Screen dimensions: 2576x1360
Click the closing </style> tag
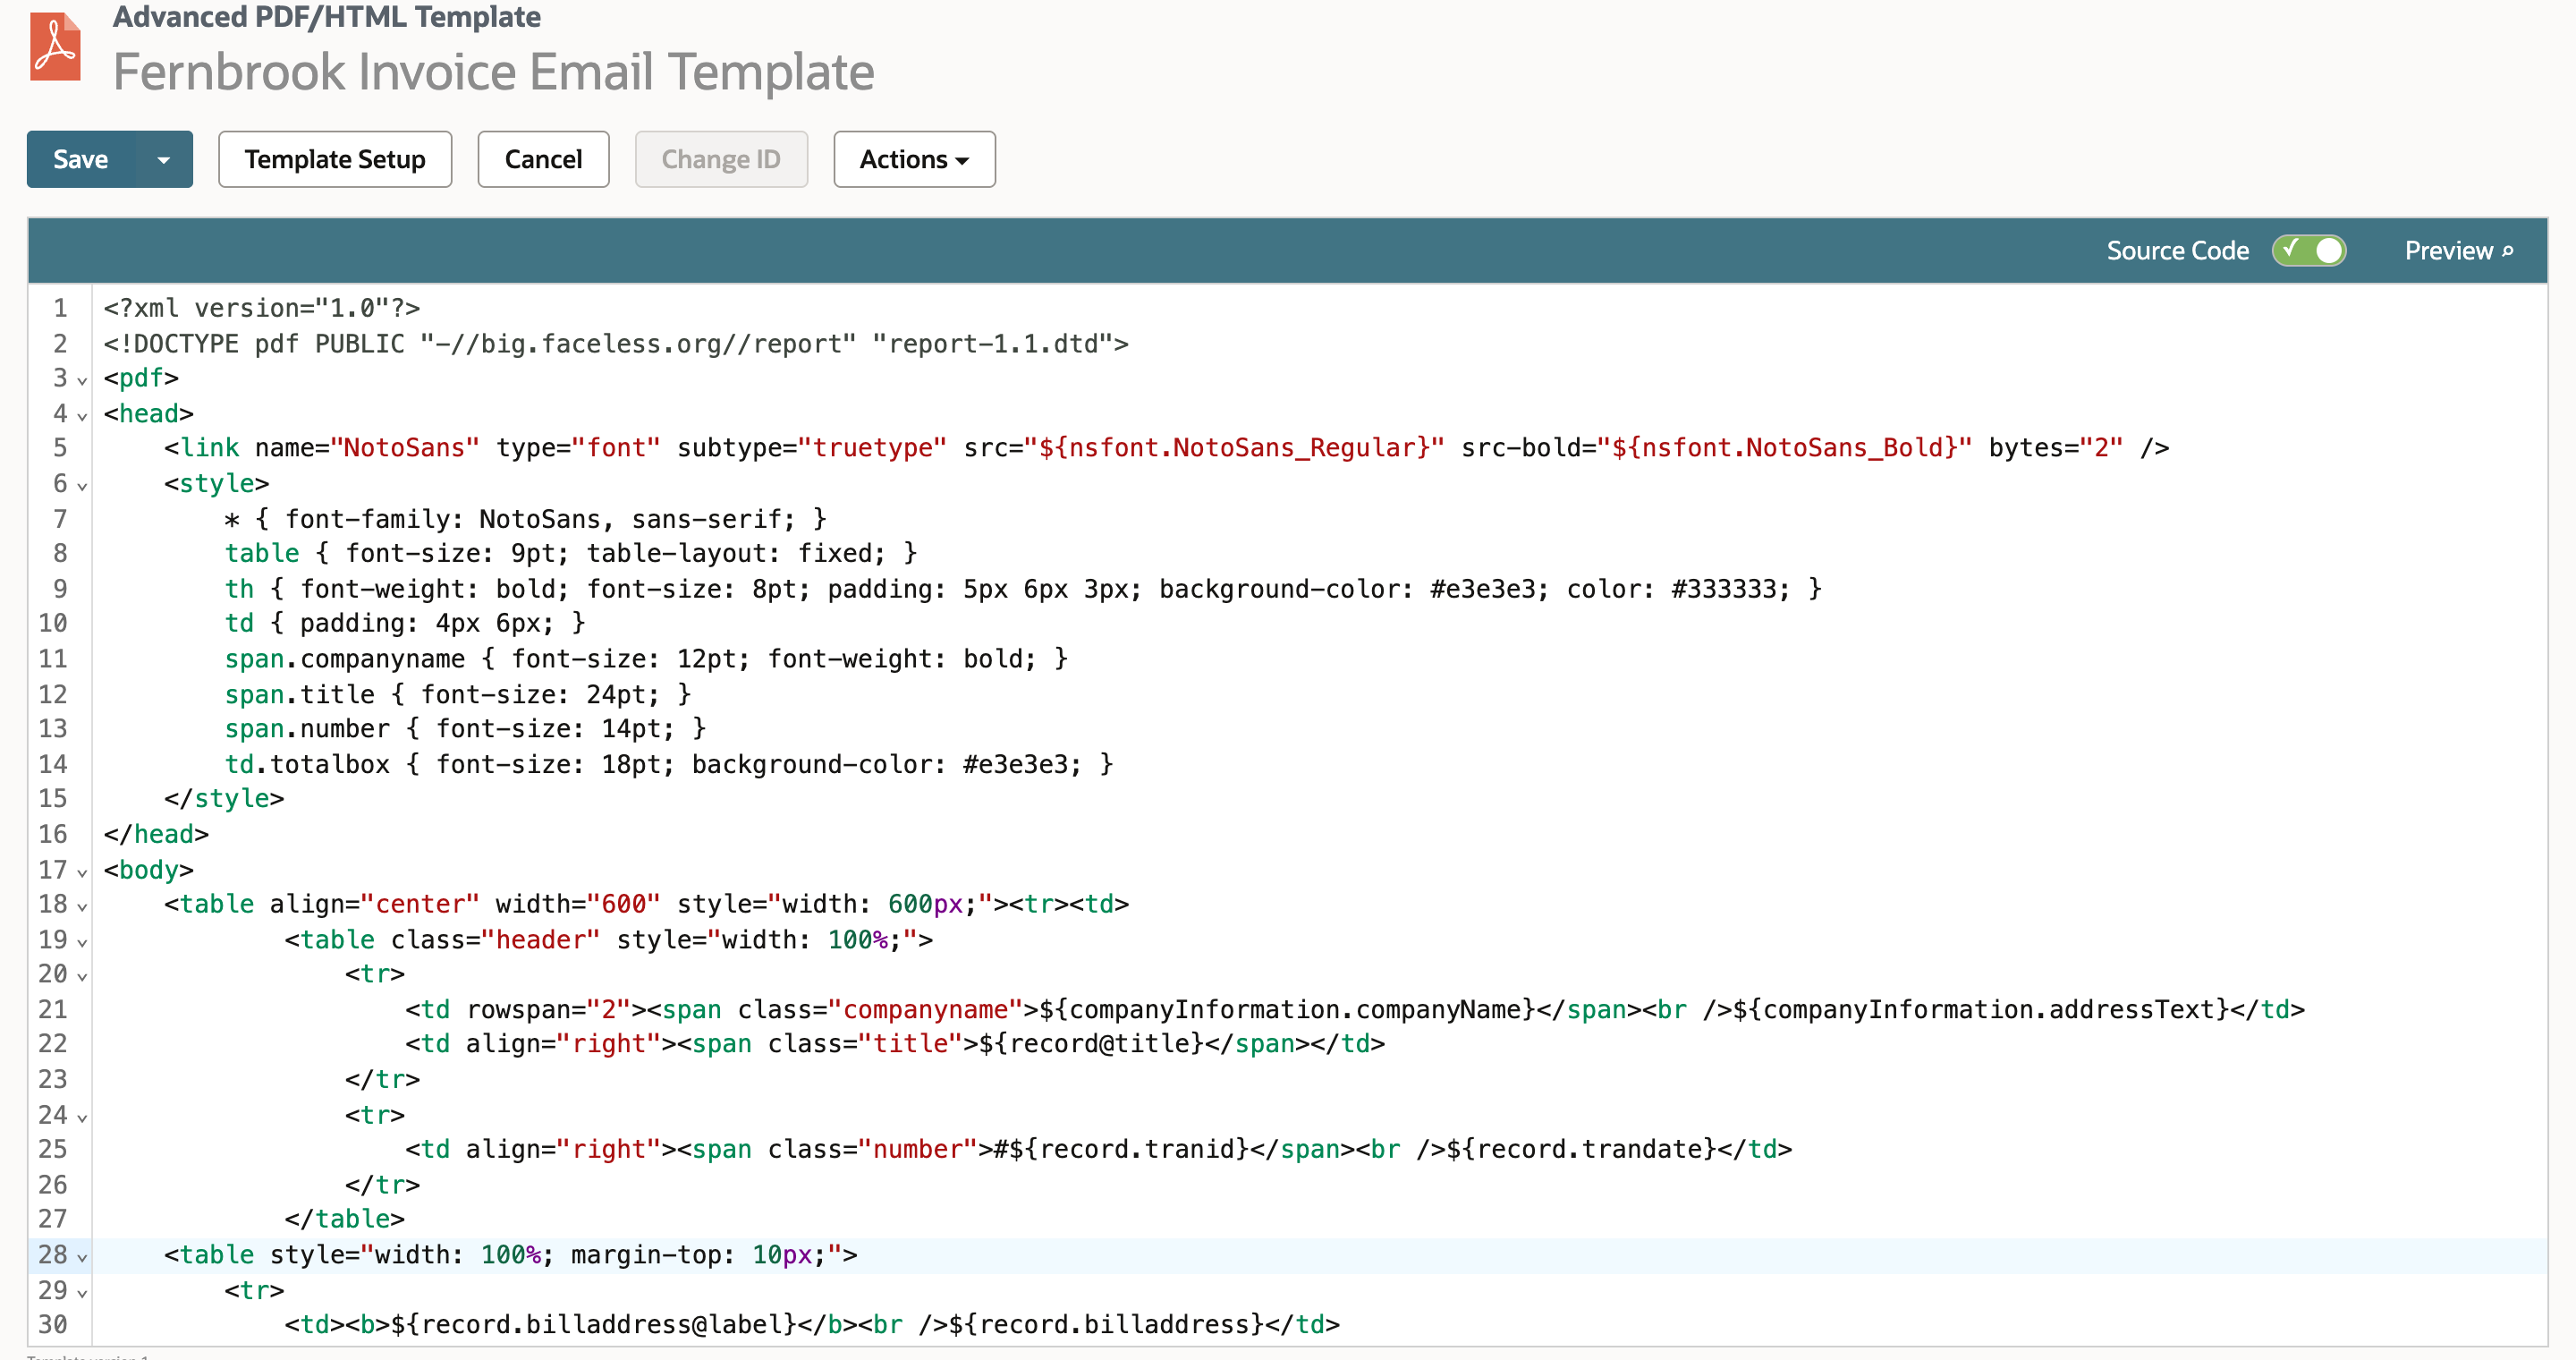pyautogui.click(x=224, y=799)
